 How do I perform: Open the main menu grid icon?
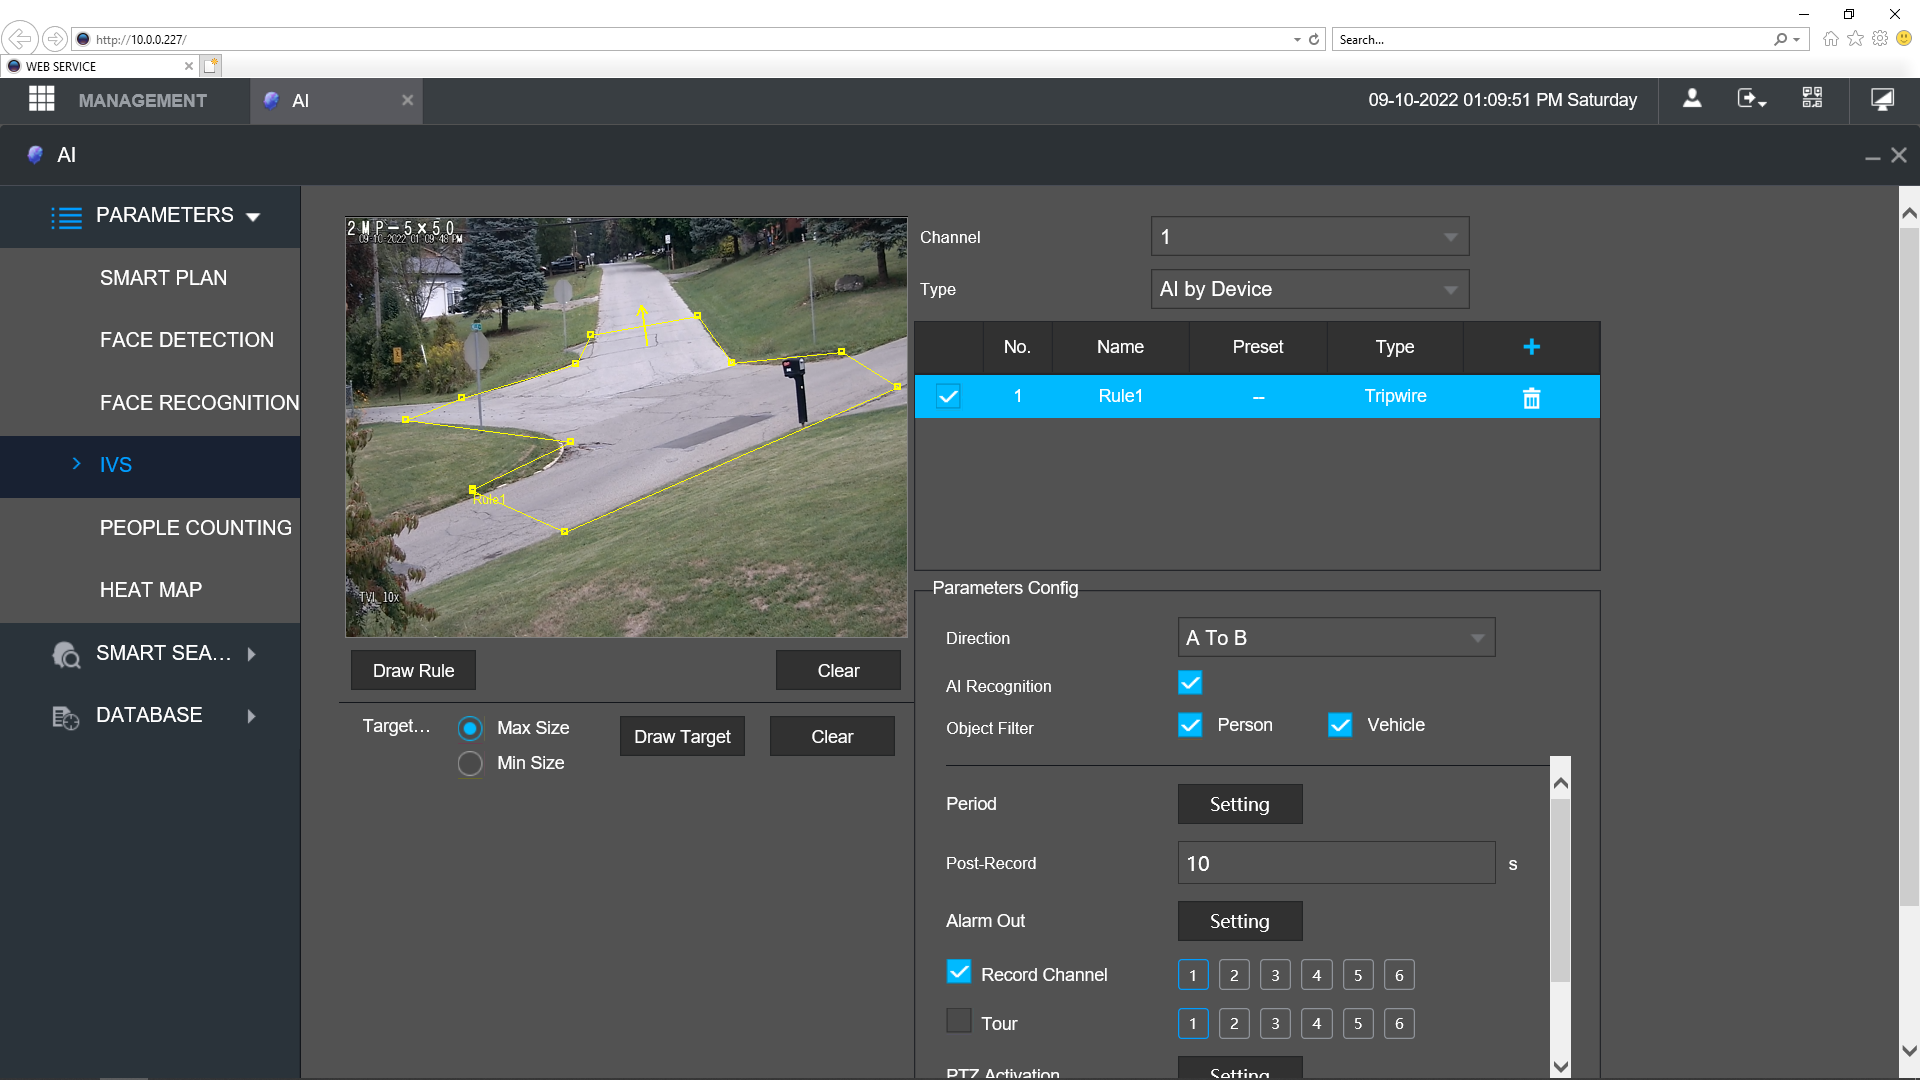41,99
